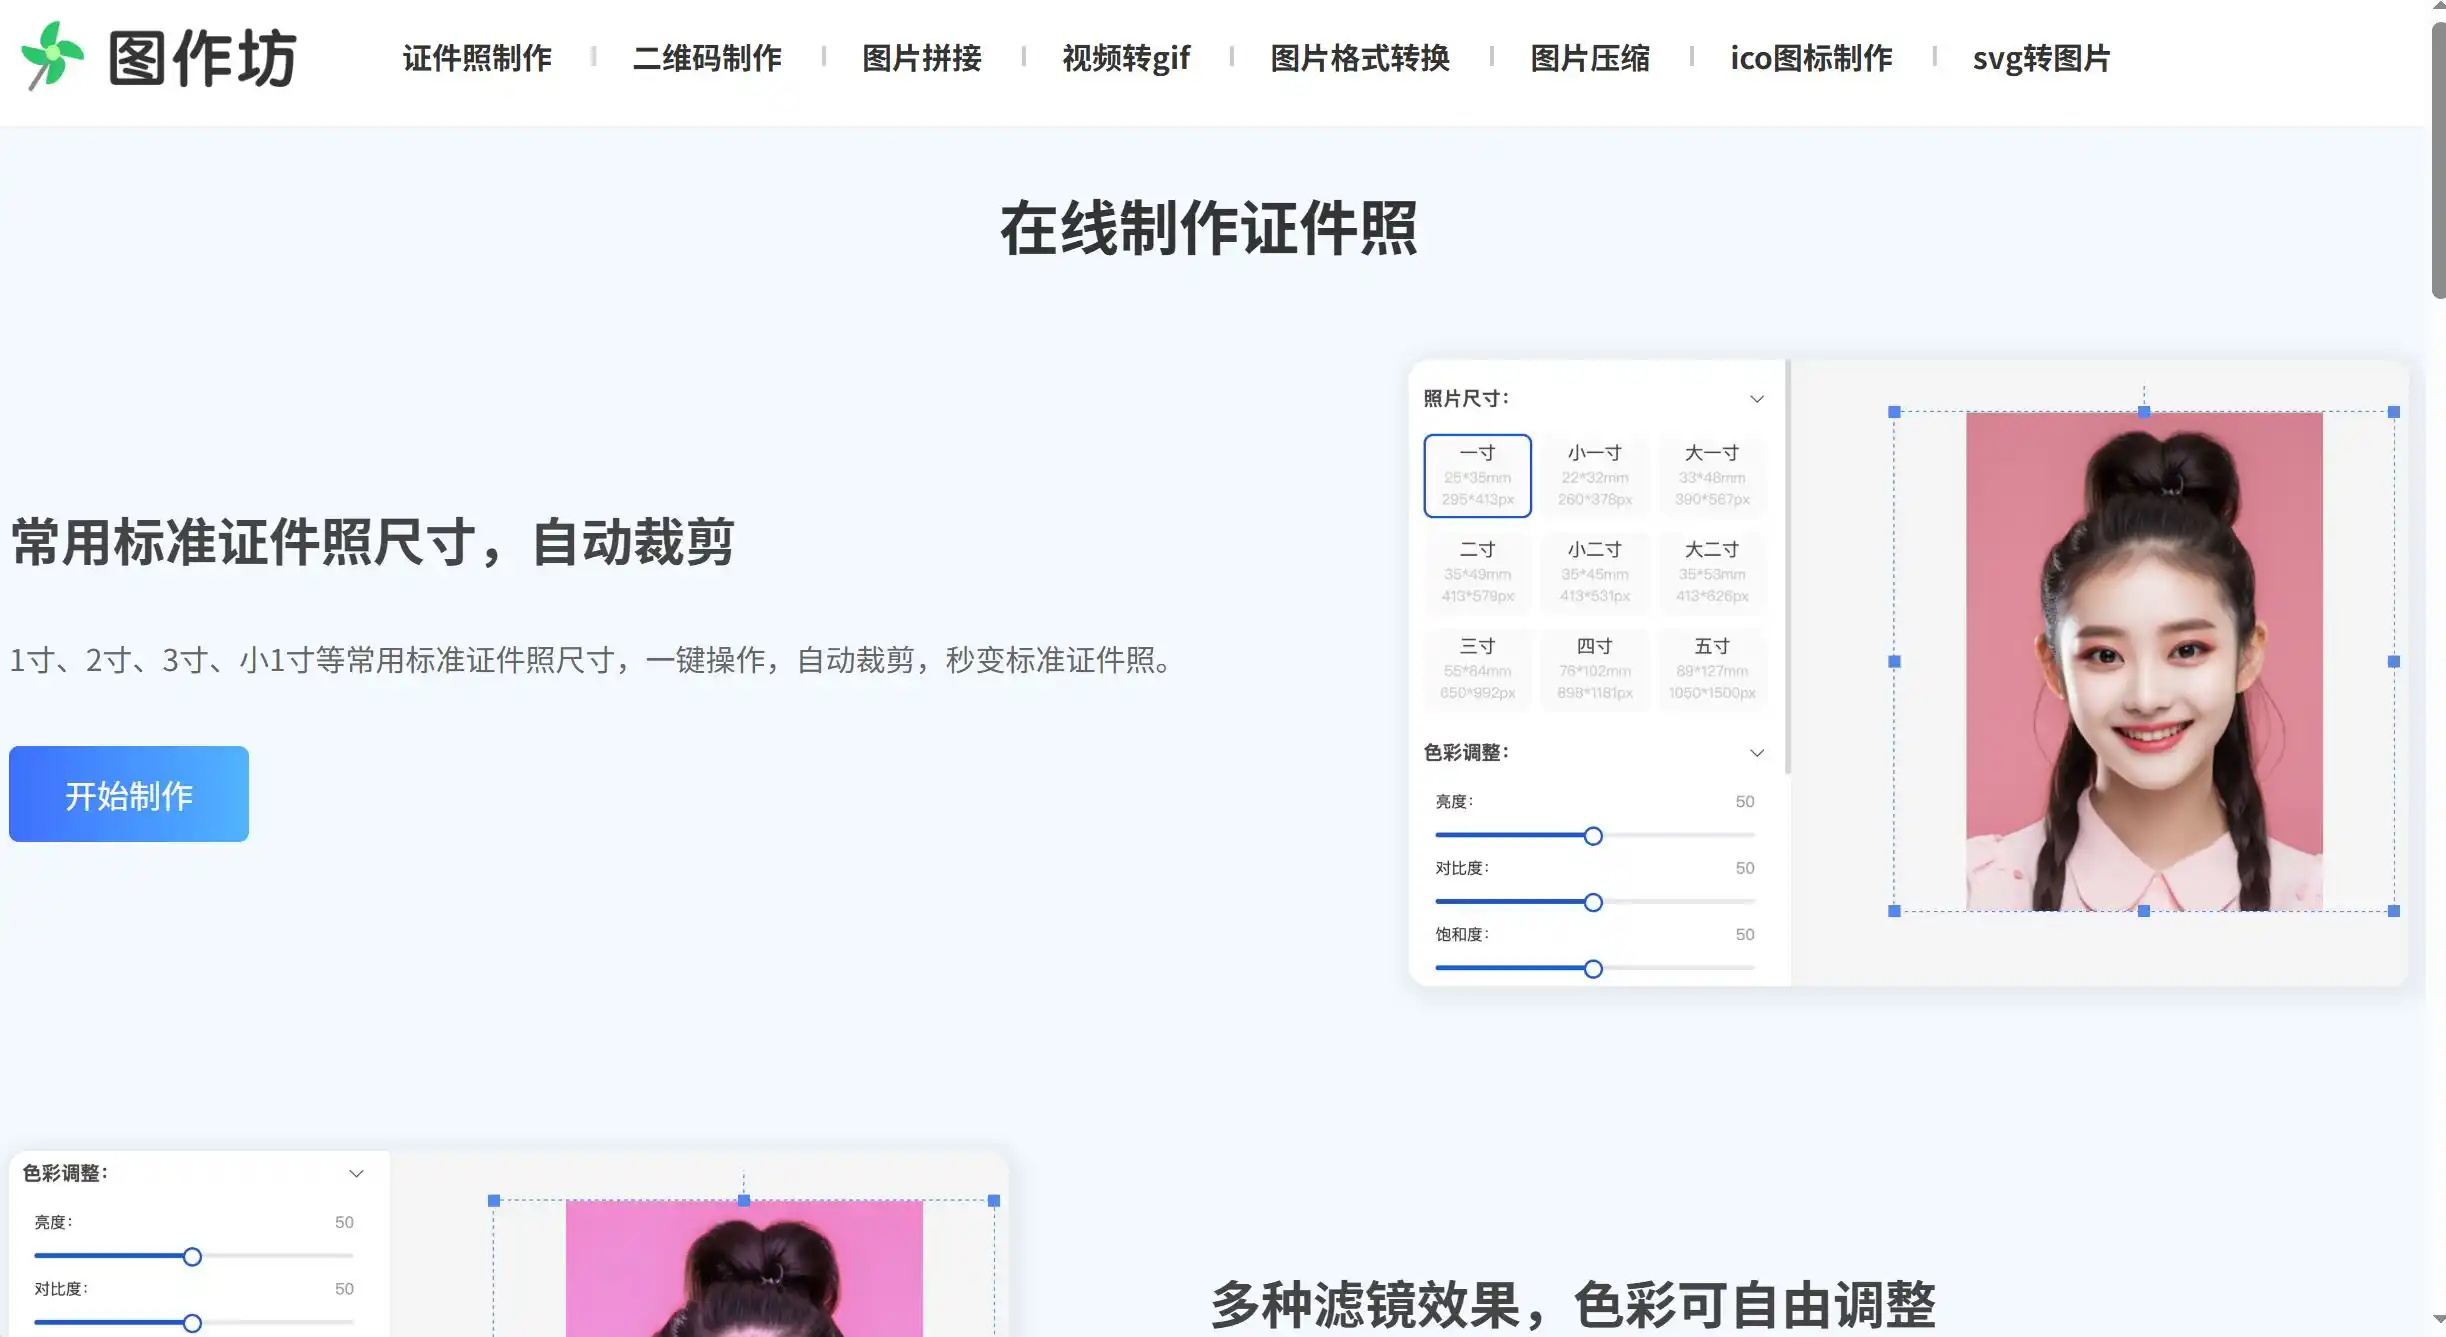The width and height of the screenshot is (2446, 1337).
Task: Open the 视频转gif tool
Action: point(1126,58)
